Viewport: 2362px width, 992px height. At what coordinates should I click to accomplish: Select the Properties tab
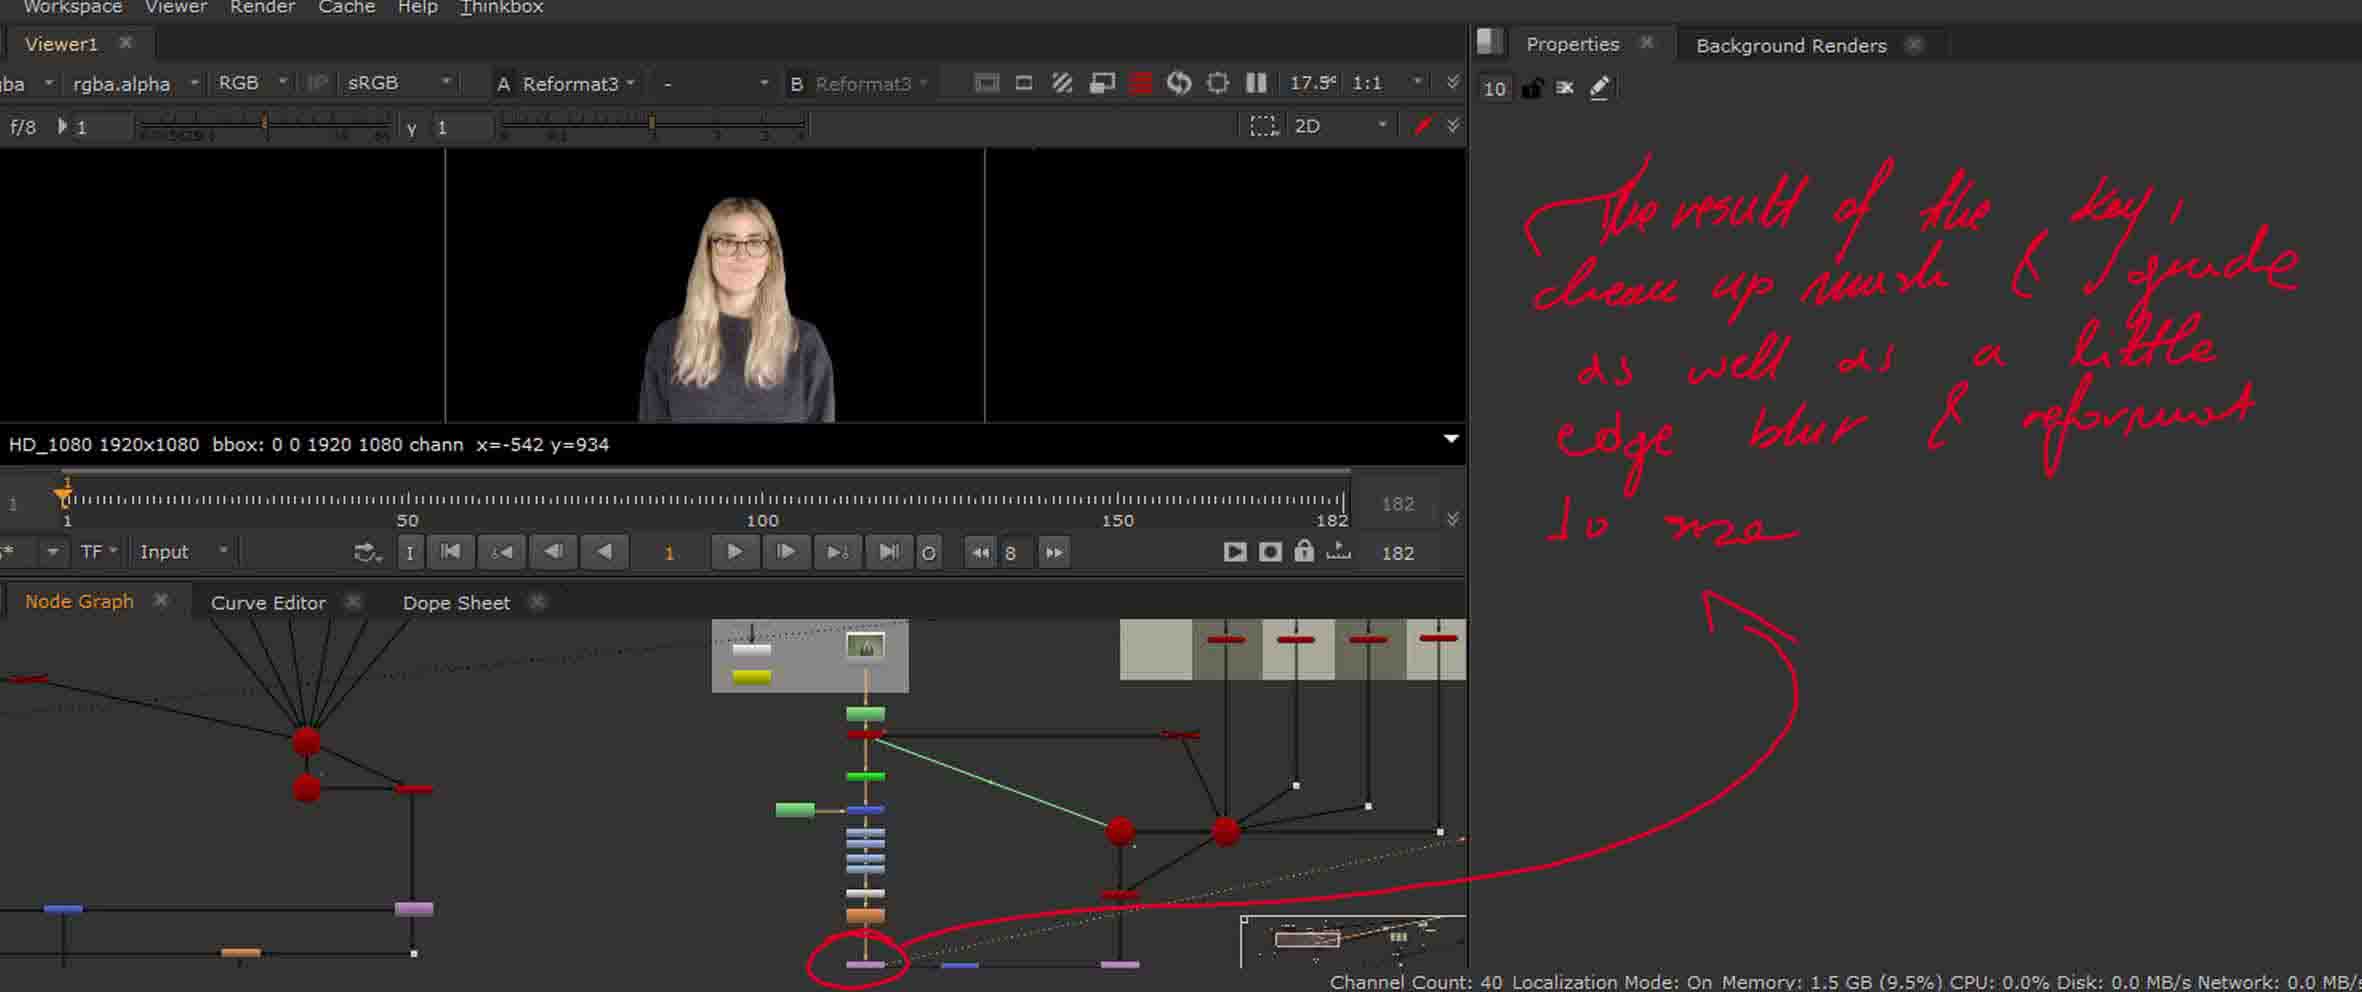pos(1572,45)
